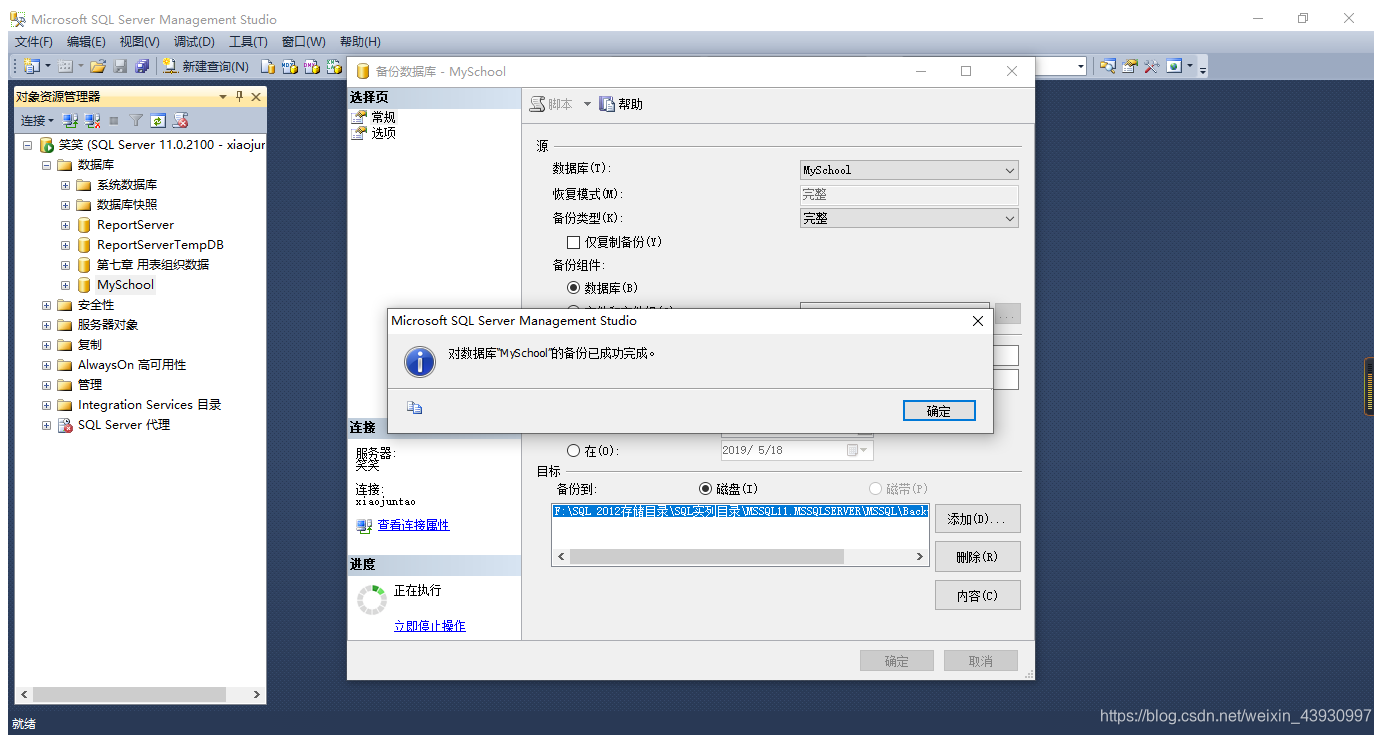Click 脚本 script button in backup dialog
Viewport: 1382px width, 735px height.
pos(552,104)
